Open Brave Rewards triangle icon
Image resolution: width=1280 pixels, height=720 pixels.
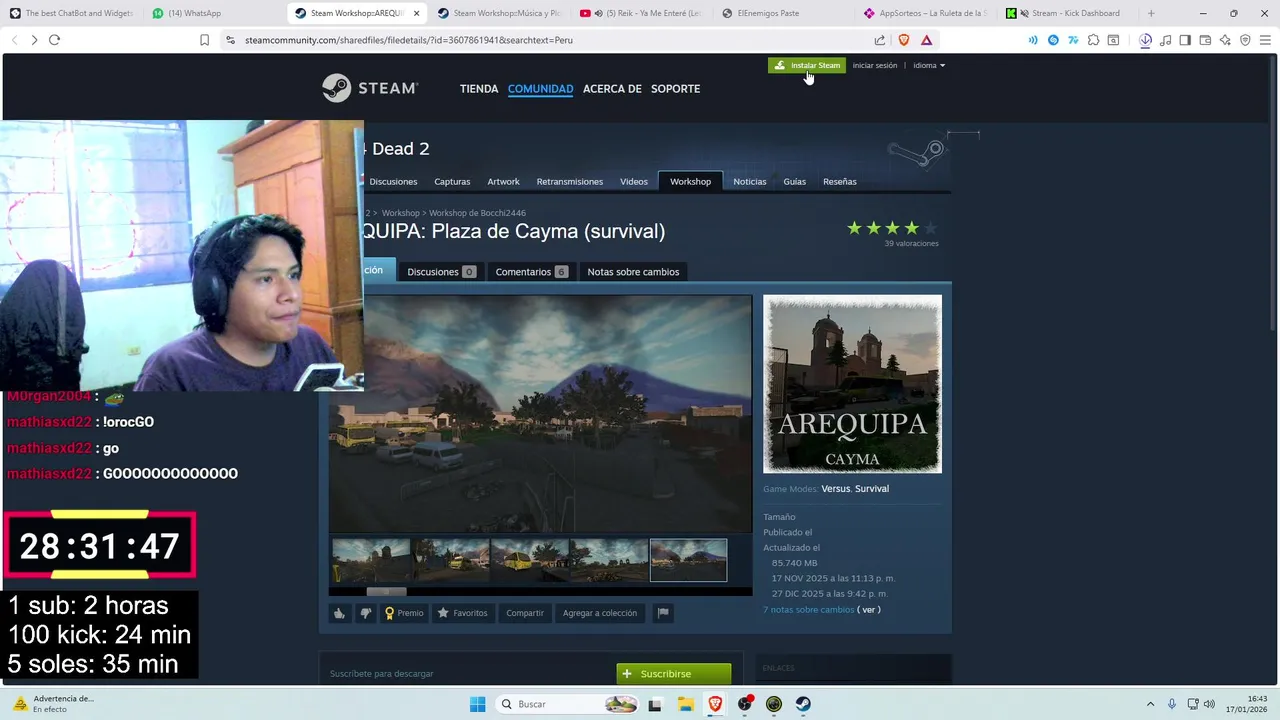(927, 40)
